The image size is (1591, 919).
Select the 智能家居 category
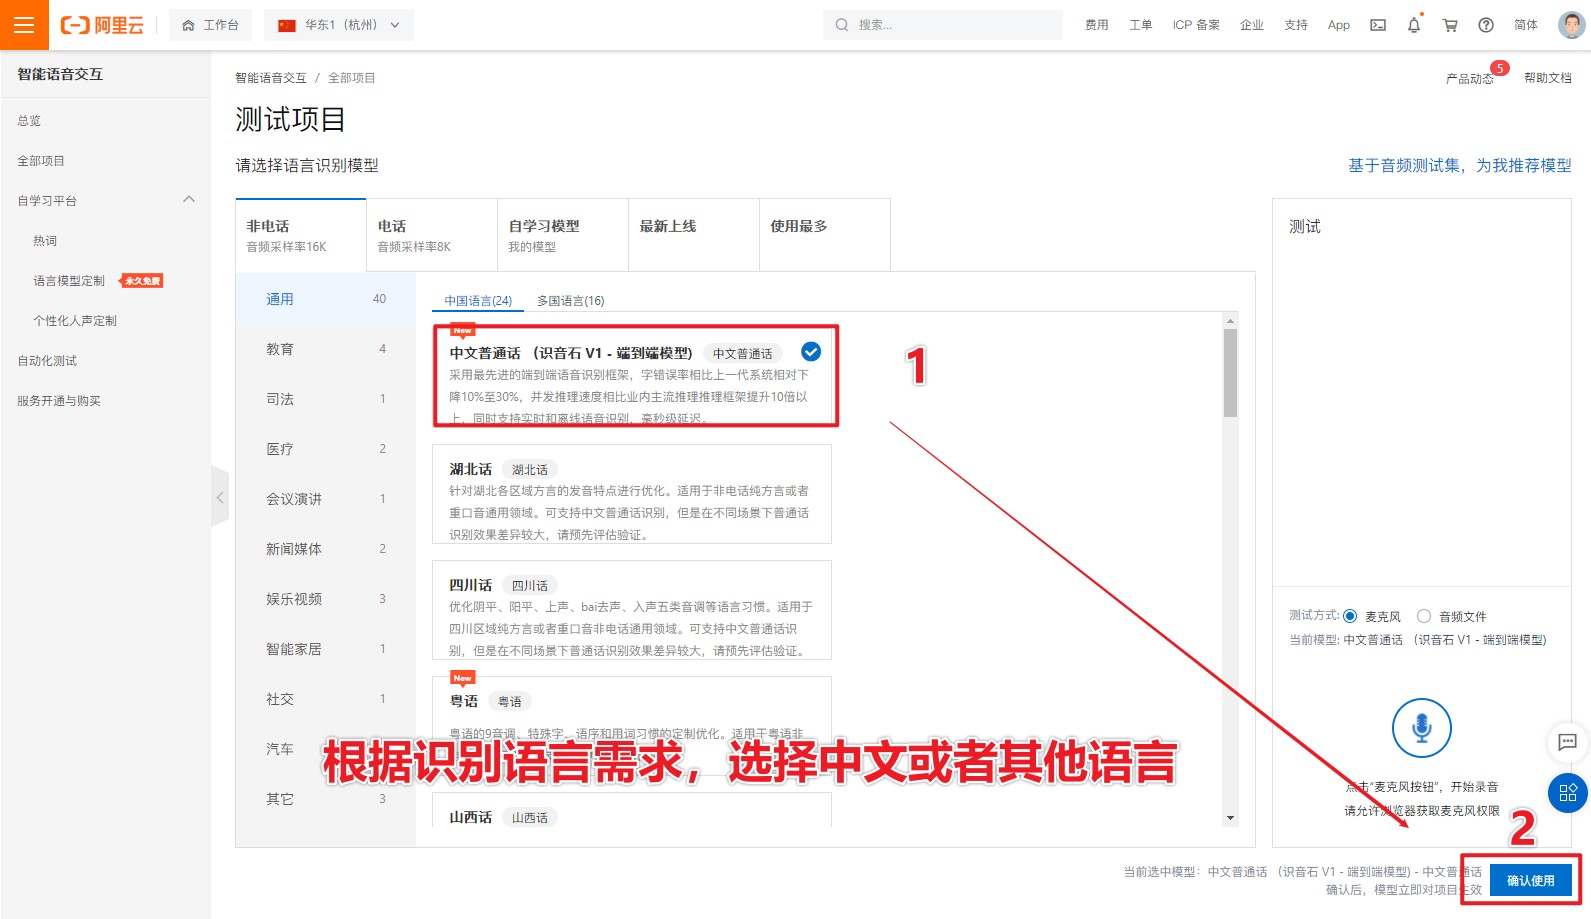pyautogui.click(x=326, y=649)
